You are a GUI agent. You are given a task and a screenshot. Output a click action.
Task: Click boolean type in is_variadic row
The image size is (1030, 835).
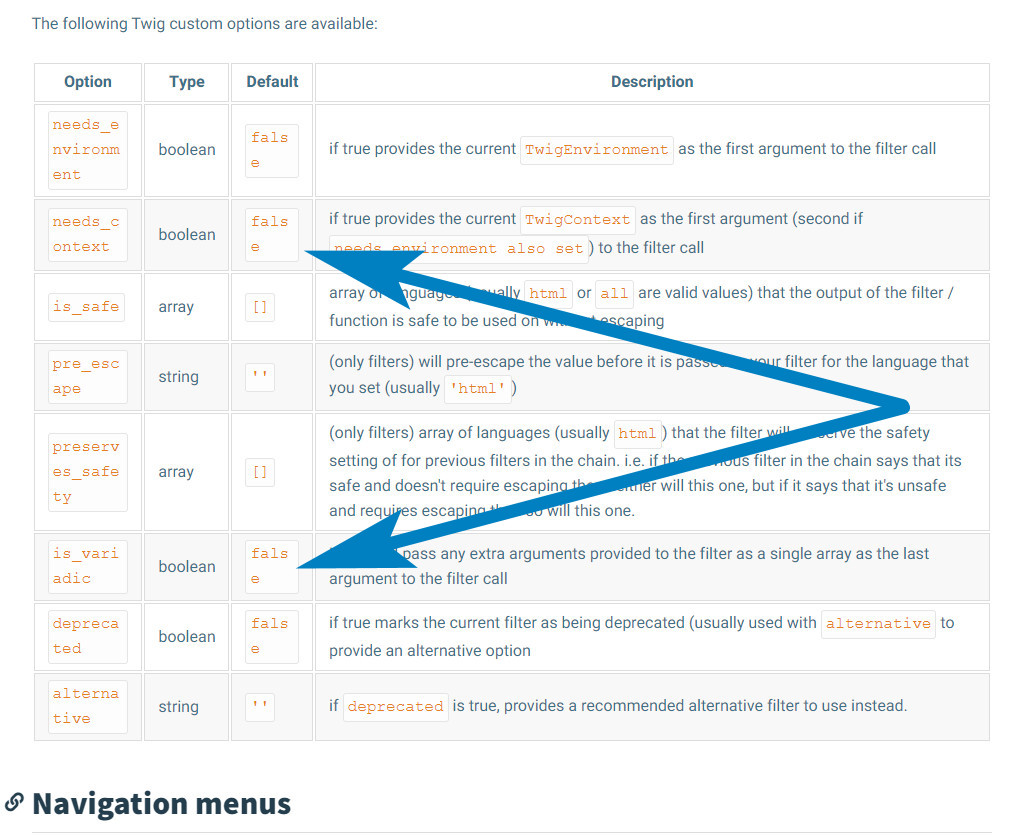[x=187, y=566]
